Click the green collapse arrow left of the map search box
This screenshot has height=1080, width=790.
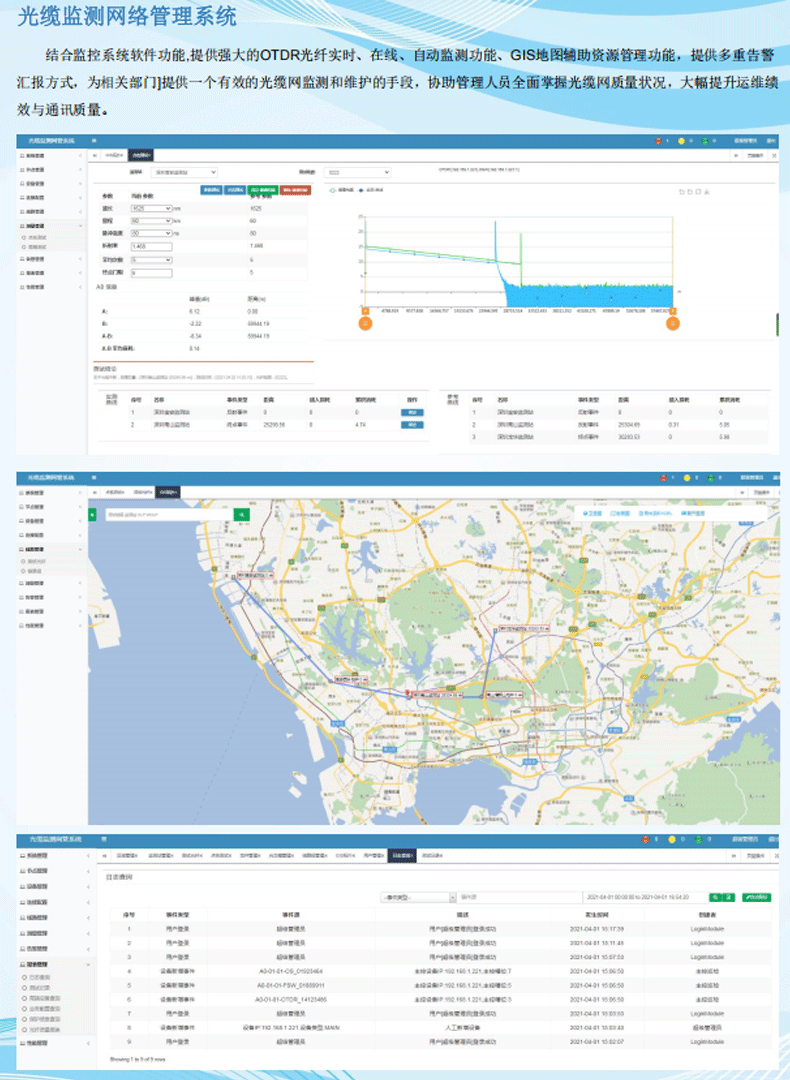[92, 515]
